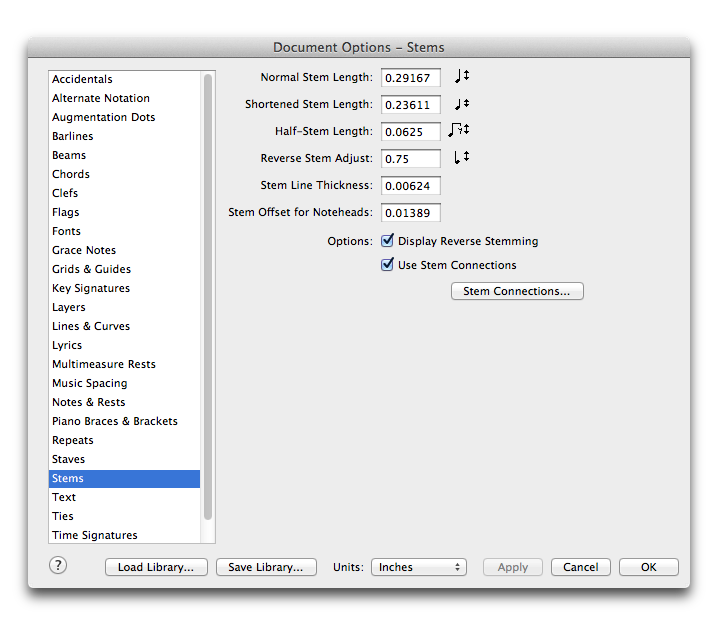Image resolution: width=718 pixels, height=624 pixels.
Task: Uncheck Use Stem Connections
Action: (x=387, y=265)
